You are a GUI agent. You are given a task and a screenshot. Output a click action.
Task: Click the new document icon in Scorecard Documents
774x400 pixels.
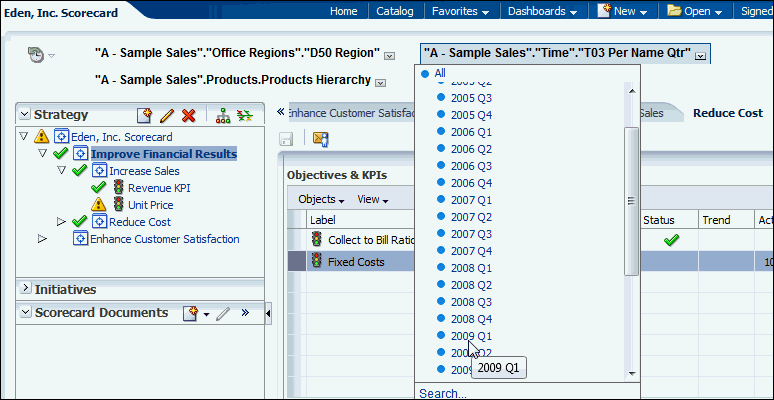(191, 314)
